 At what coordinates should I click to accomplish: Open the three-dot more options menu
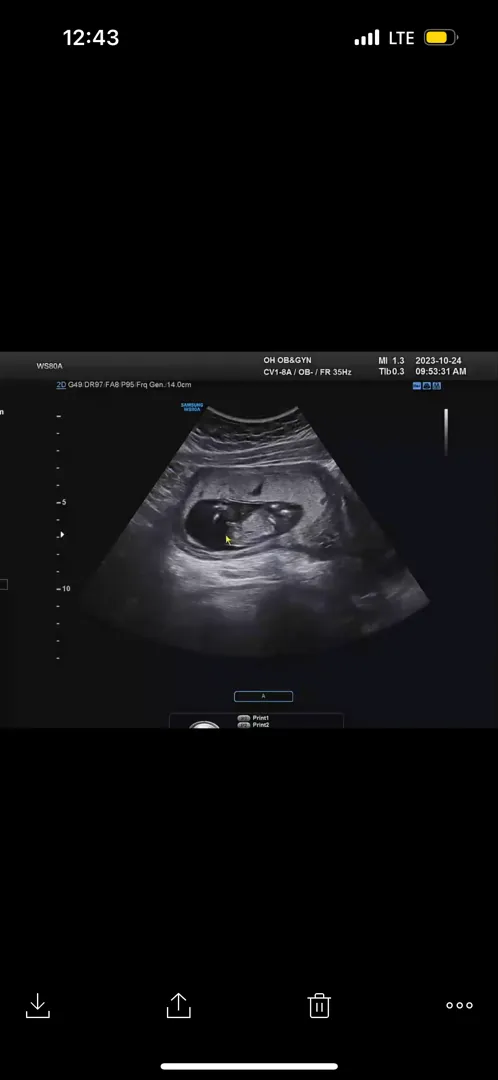click(459, 1006)
